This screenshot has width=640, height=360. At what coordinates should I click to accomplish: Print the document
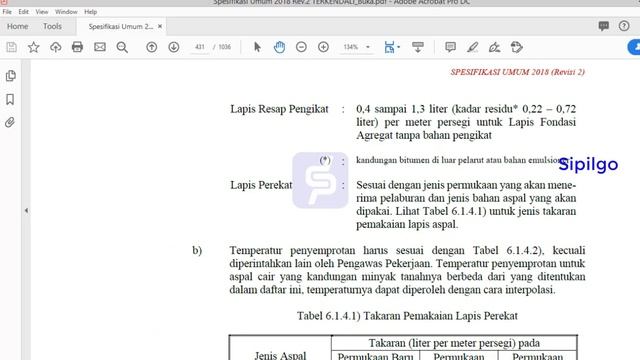click(77, 47)
